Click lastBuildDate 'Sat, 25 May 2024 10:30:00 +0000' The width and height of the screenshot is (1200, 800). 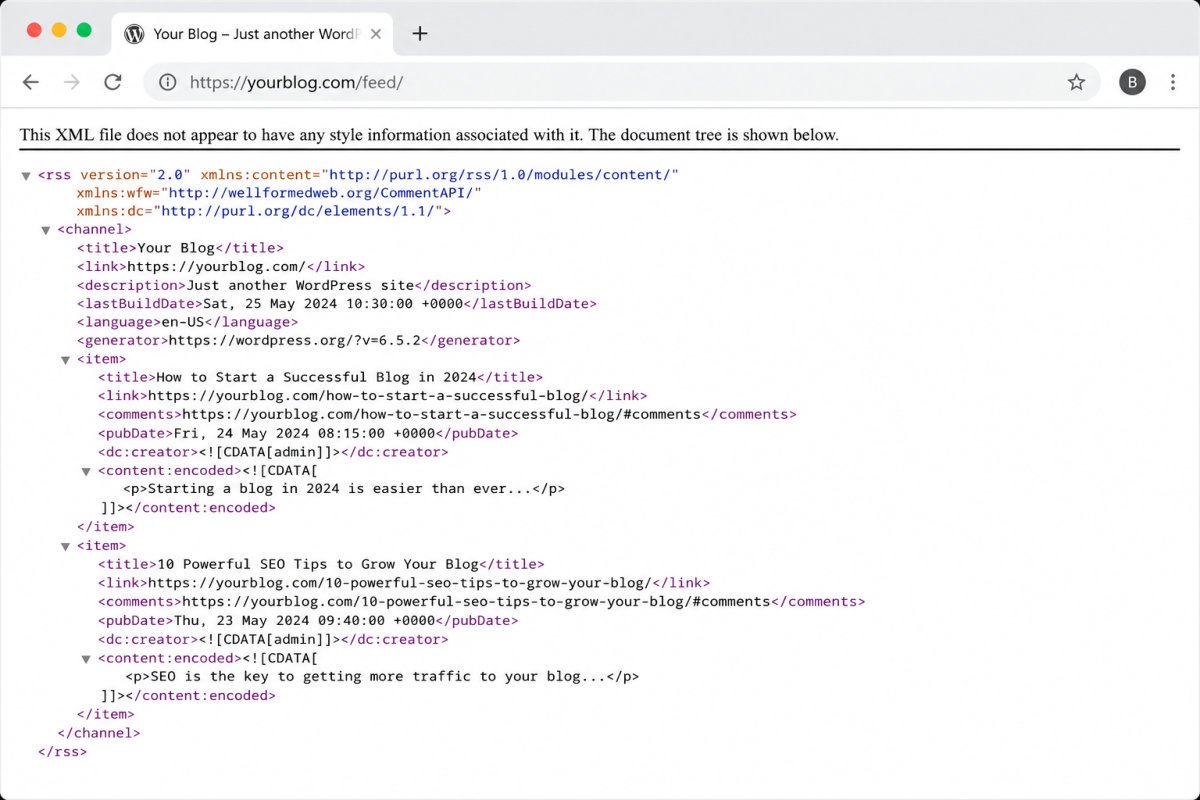click(333, 304)
